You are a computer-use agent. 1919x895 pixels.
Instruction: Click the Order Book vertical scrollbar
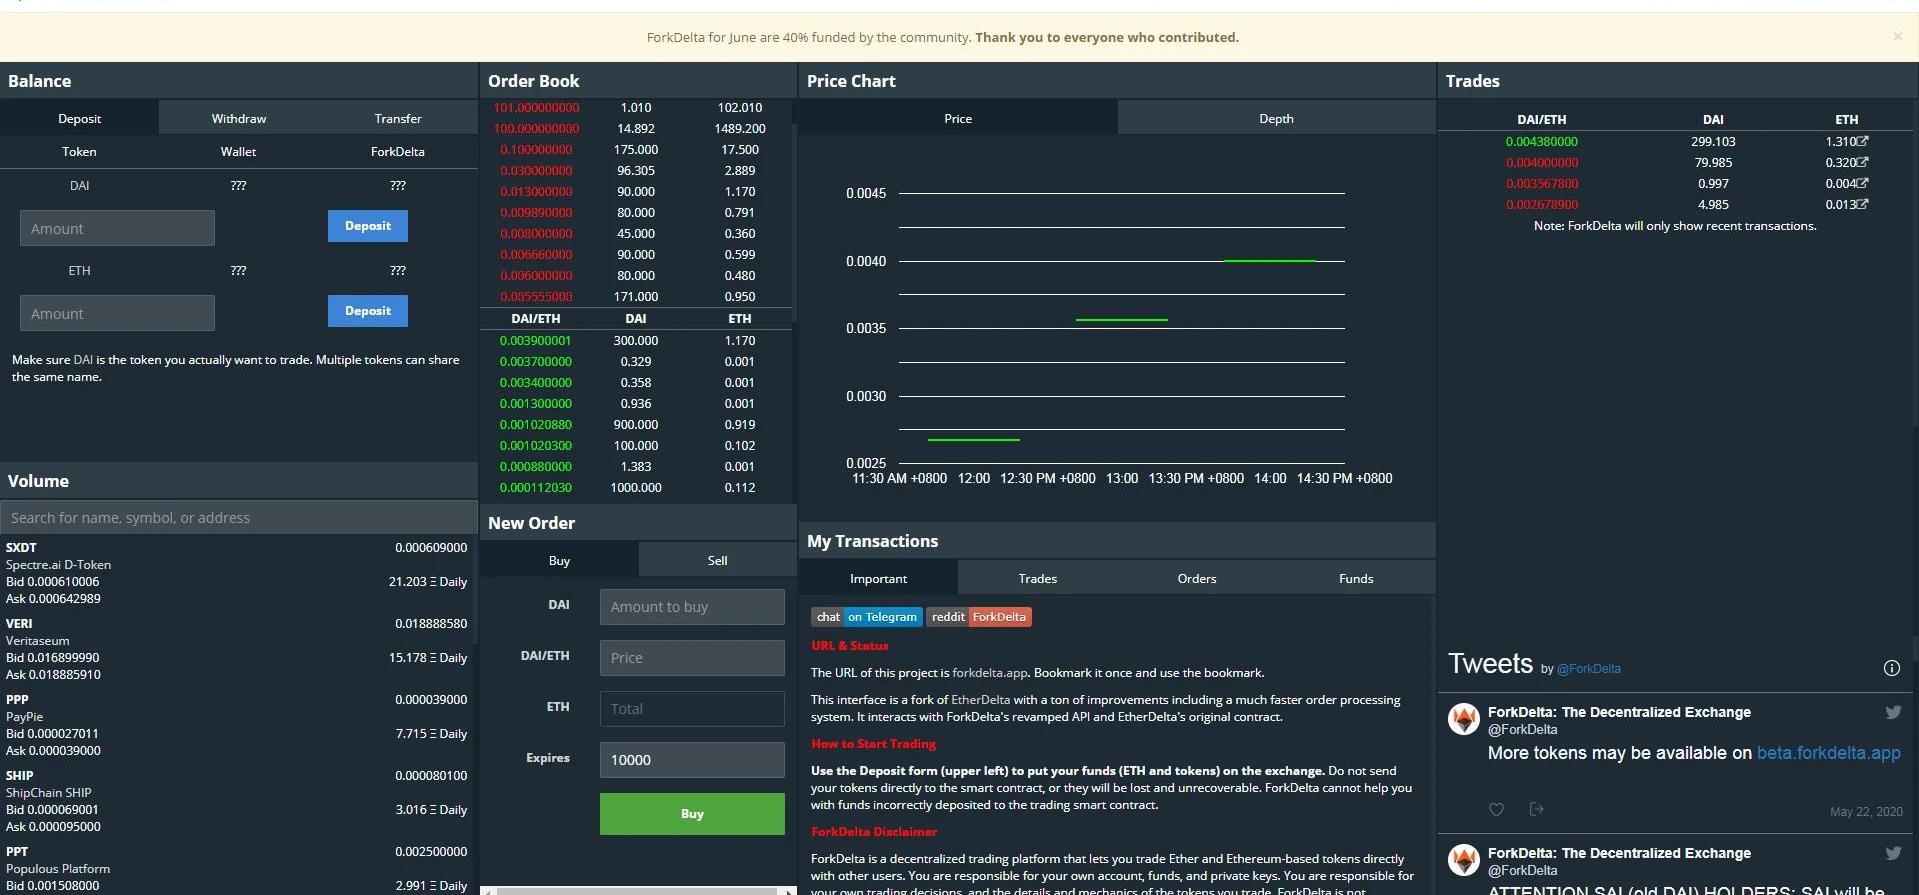click(x=794, y=225)
